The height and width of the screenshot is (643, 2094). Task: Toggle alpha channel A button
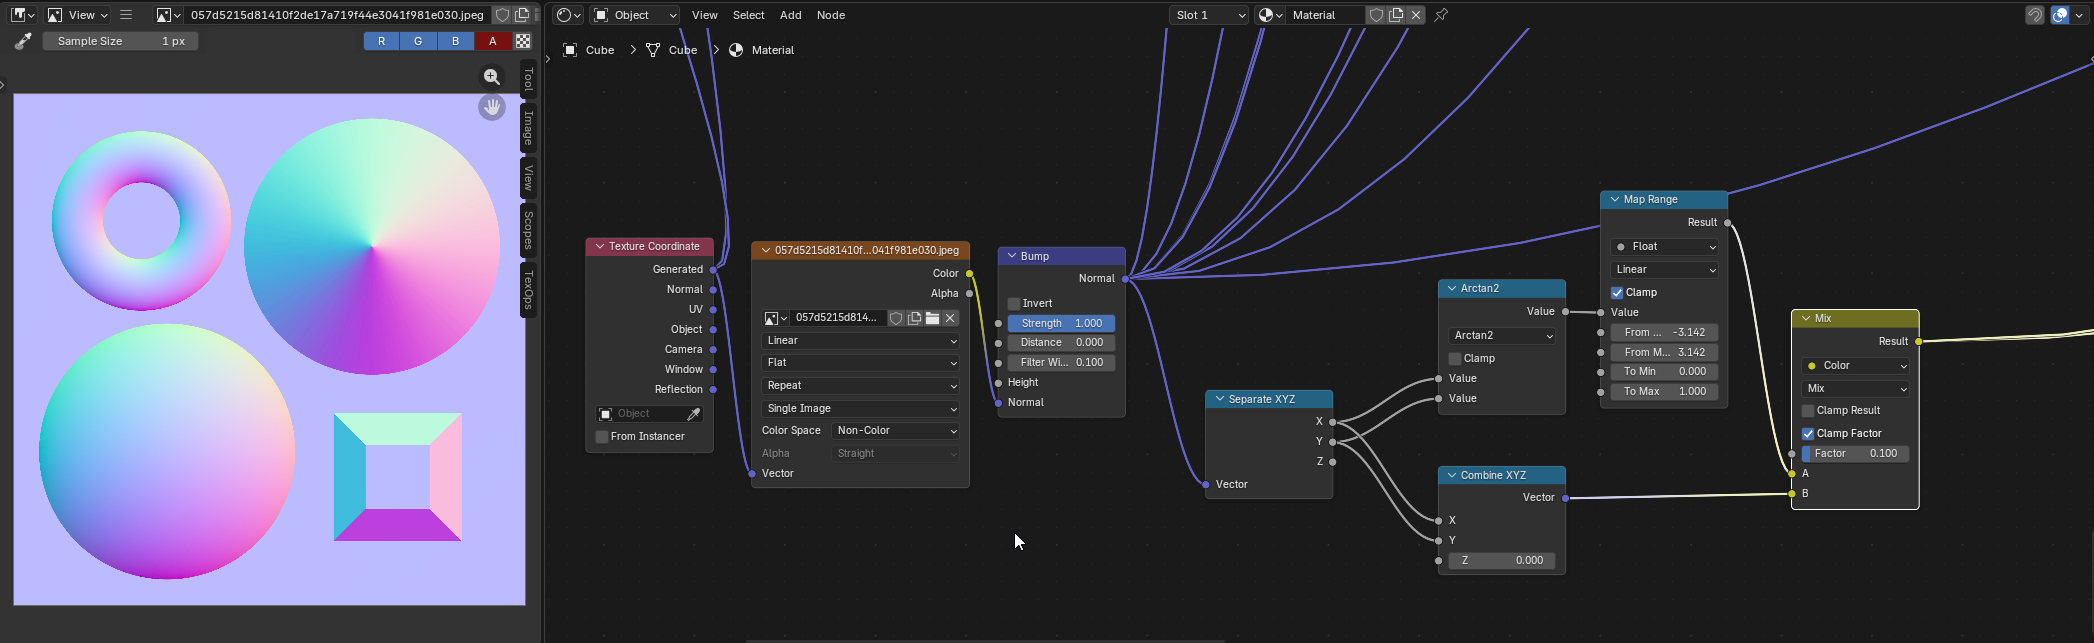point(492,41)
